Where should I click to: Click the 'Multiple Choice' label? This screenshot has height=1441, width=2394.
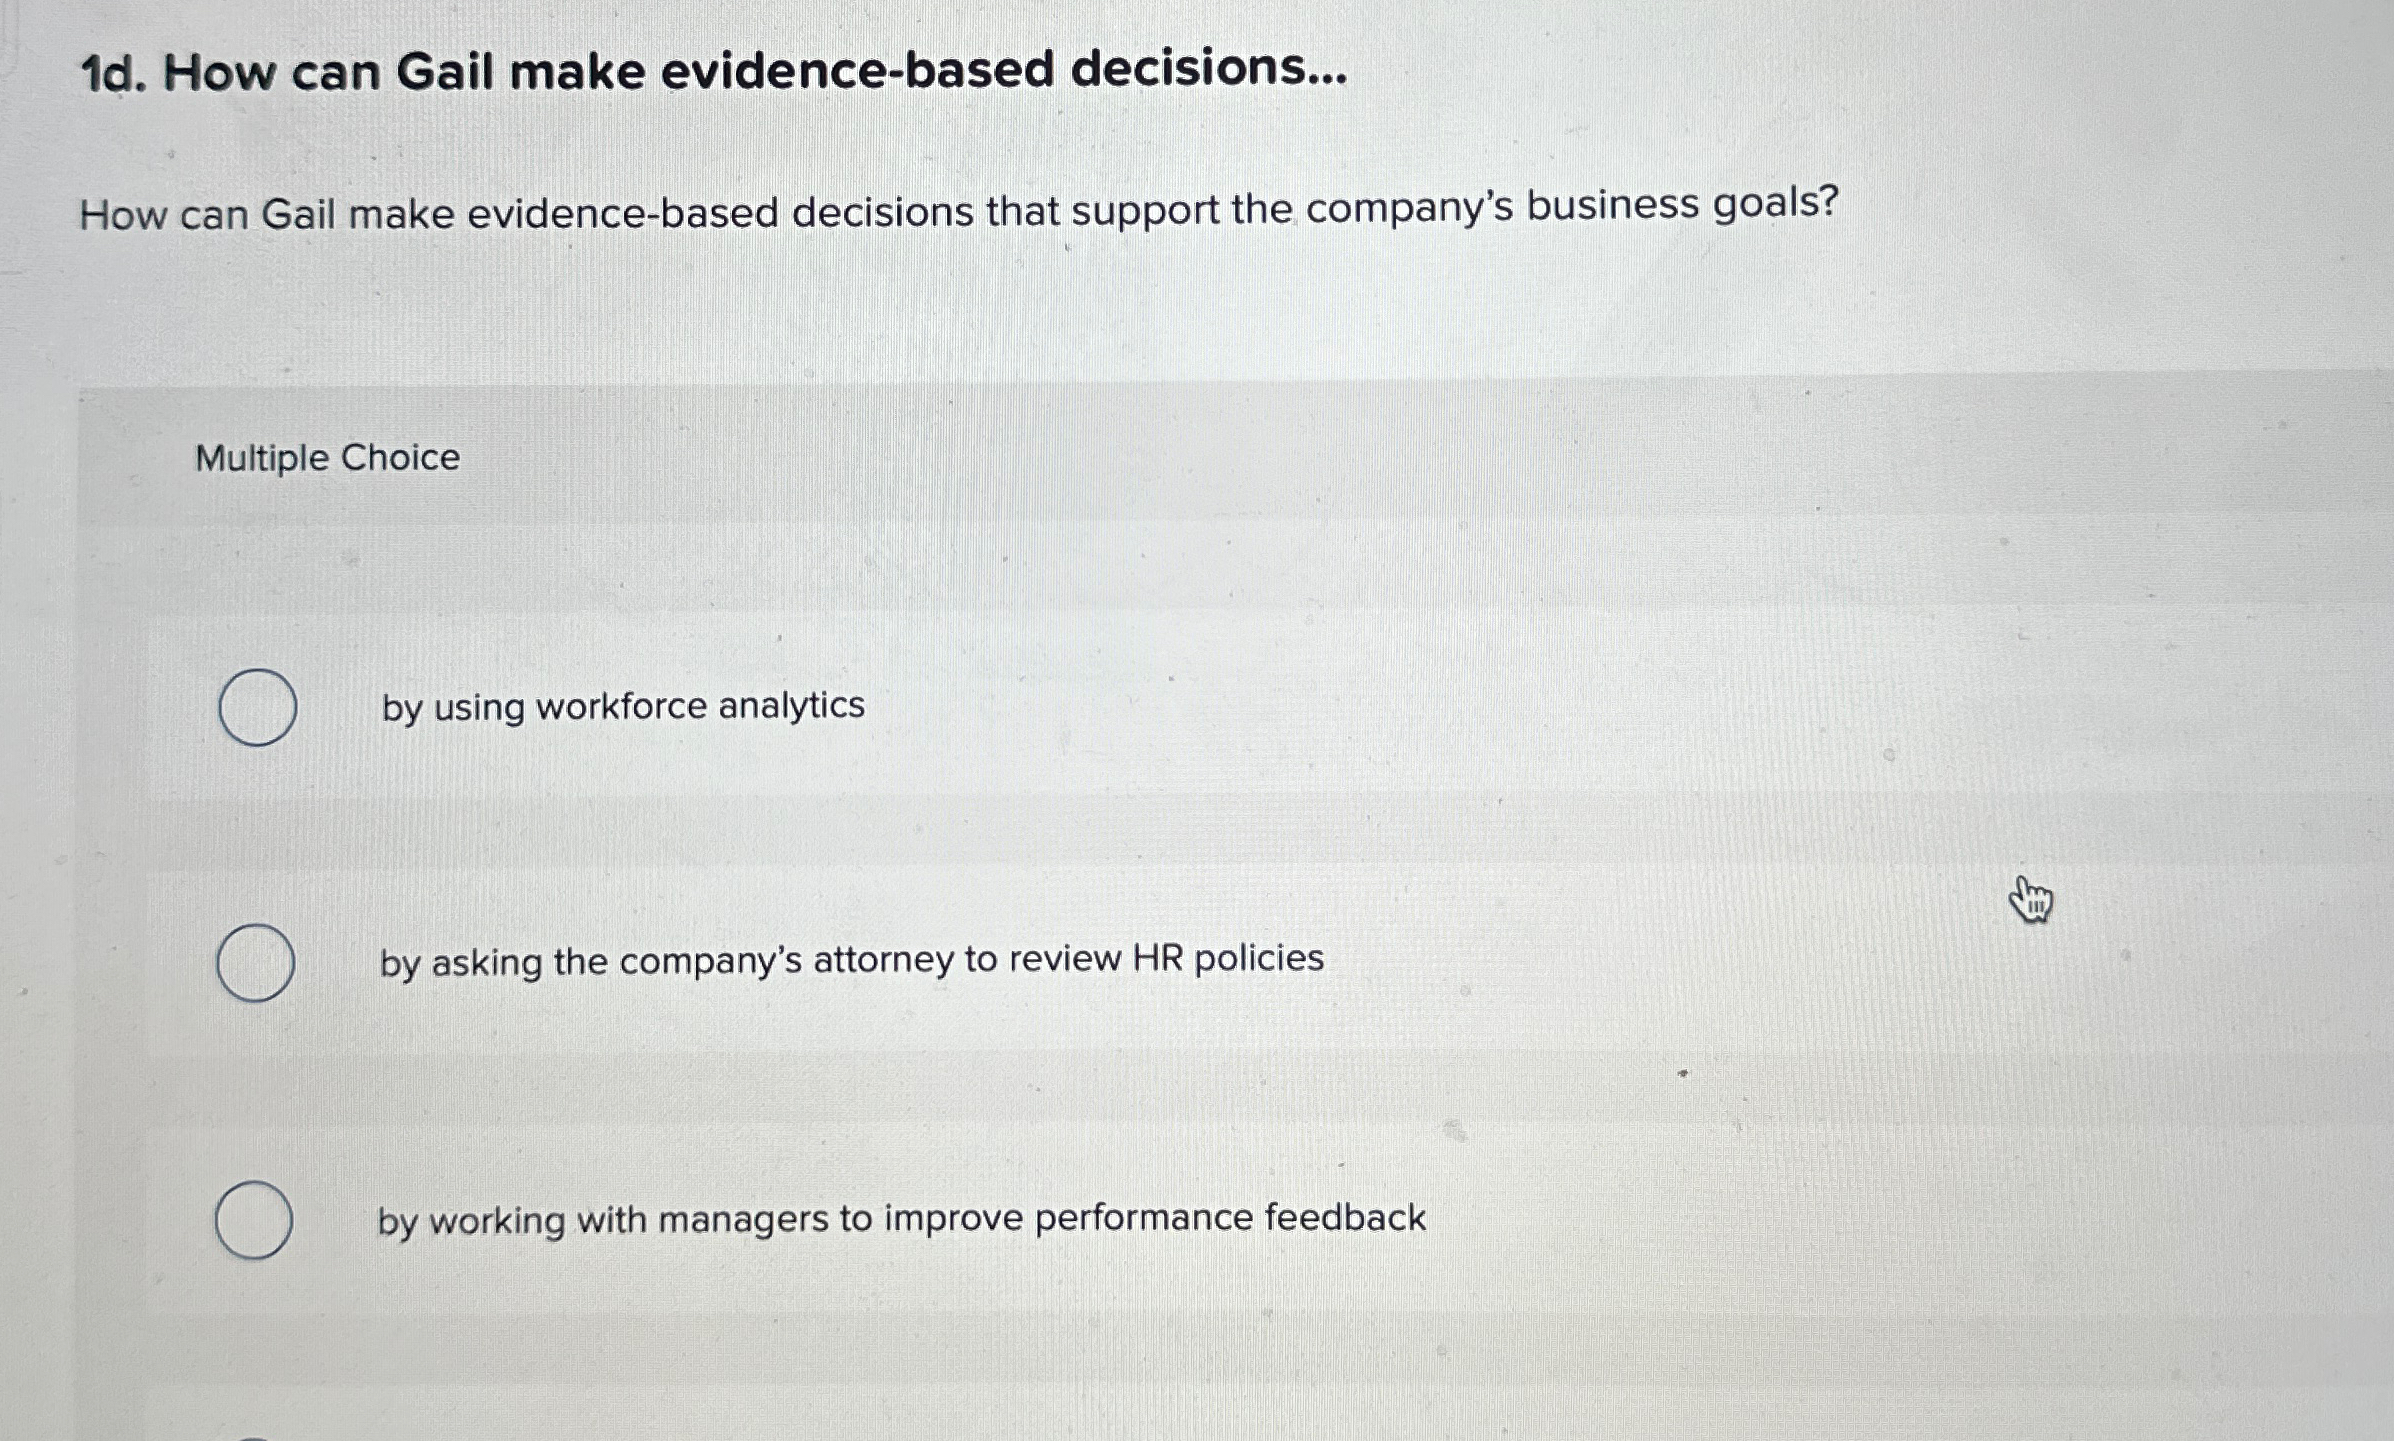coord(327,458)
